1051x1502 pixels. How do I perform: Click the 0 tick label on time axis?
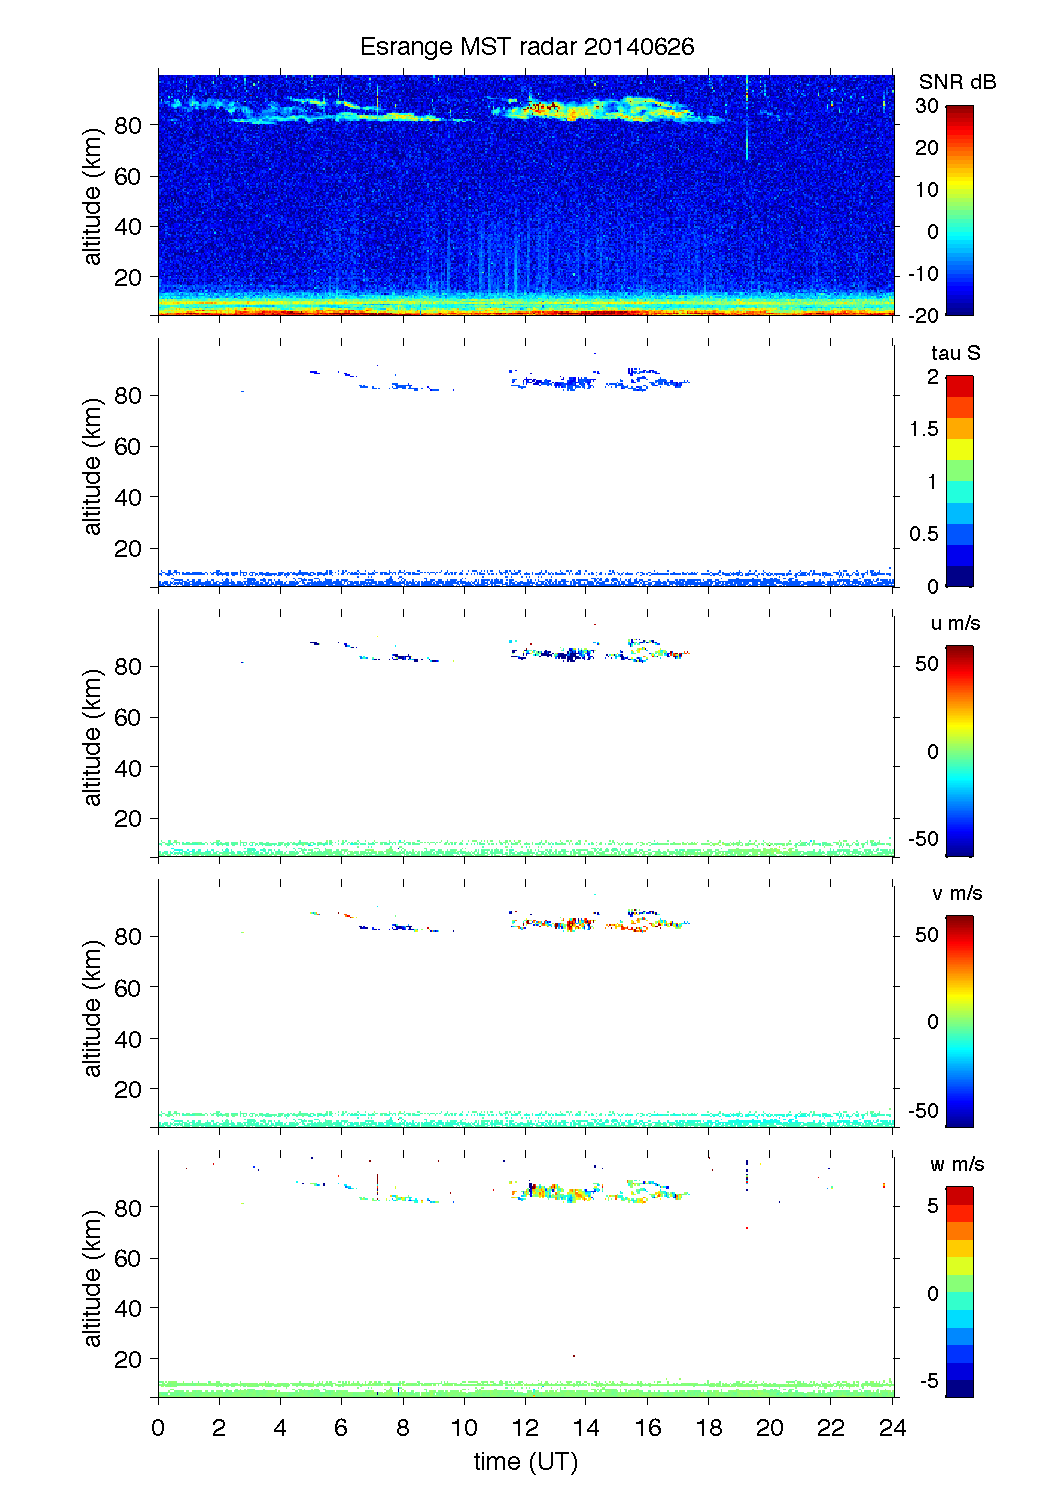[x=158, y=1427]
